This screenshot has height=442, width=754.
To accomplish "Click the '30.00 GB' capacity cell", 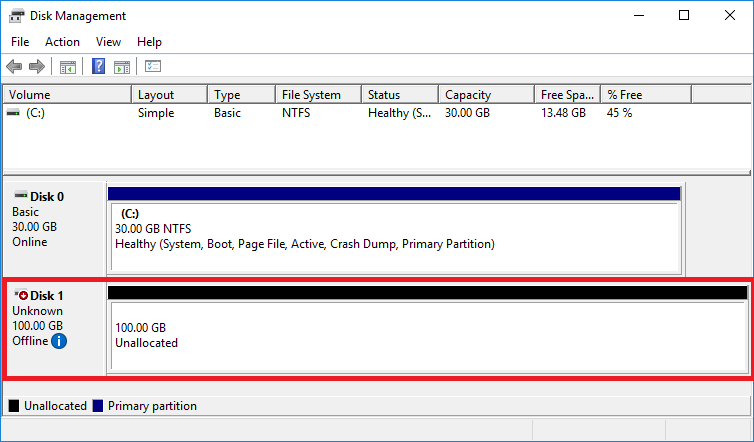I will tap(467, 113).
